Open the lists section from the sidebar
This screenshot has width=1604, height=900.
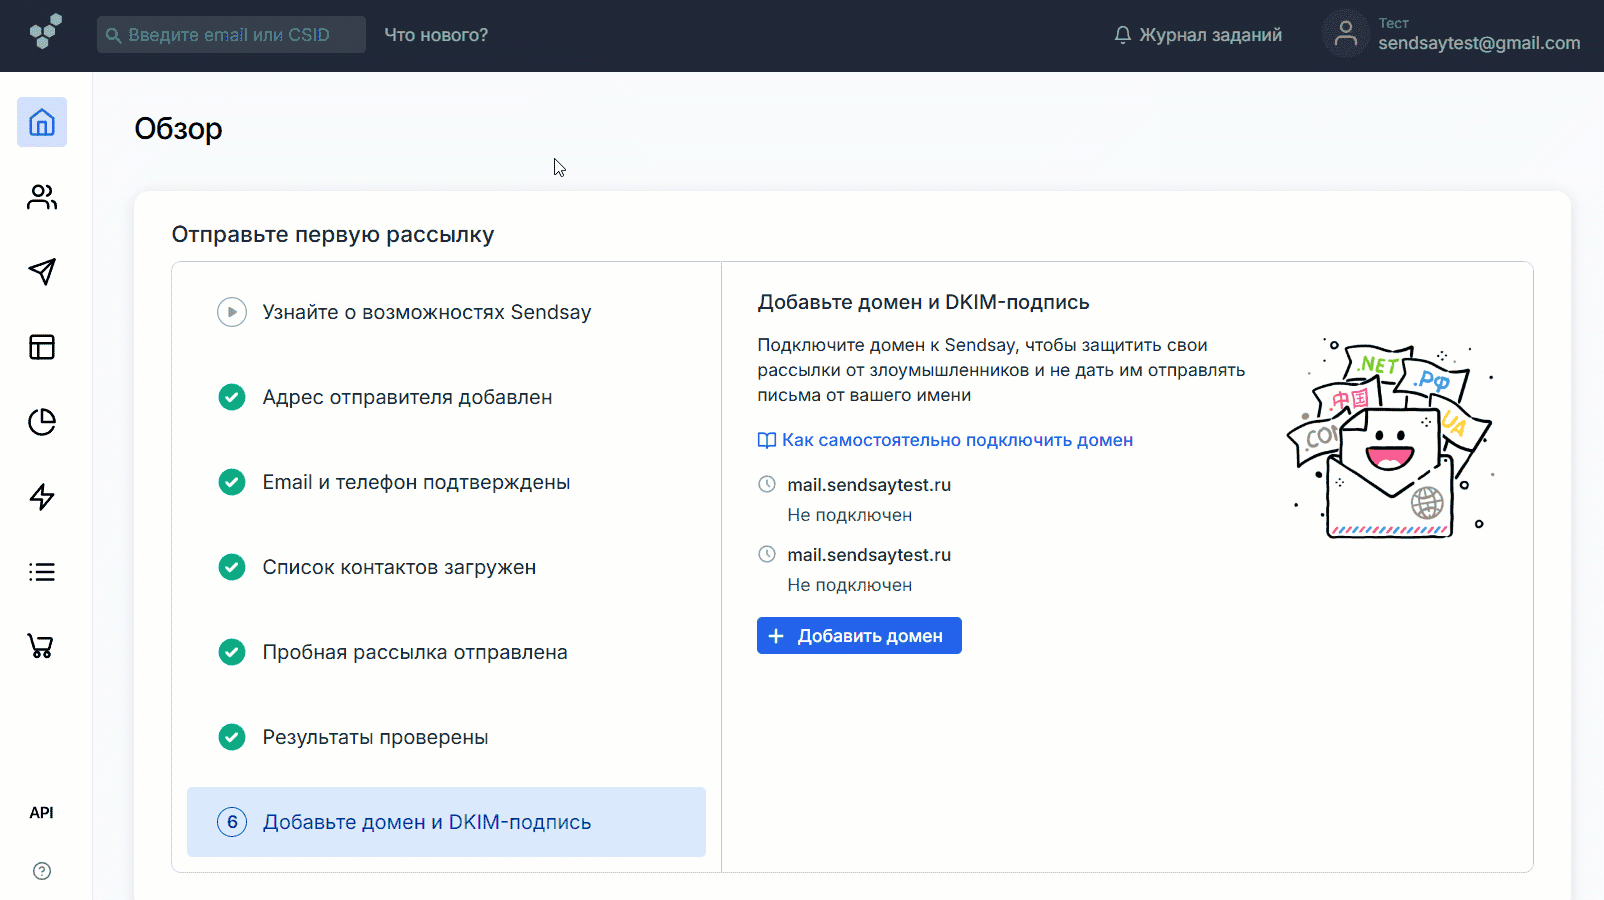pyautogui.click(x=41, y=571)
